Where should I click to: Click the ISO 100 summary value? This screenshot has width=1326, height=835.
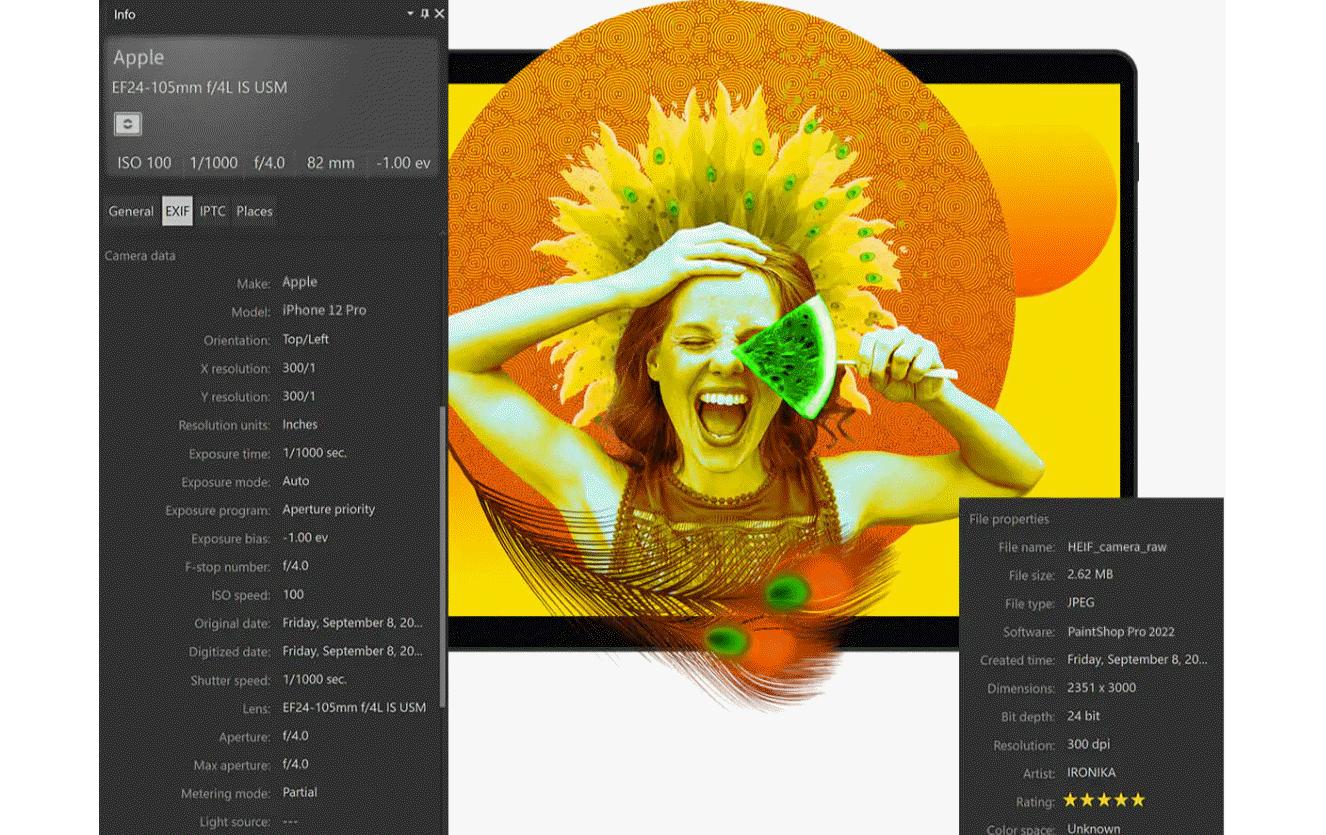coord(144,162)
